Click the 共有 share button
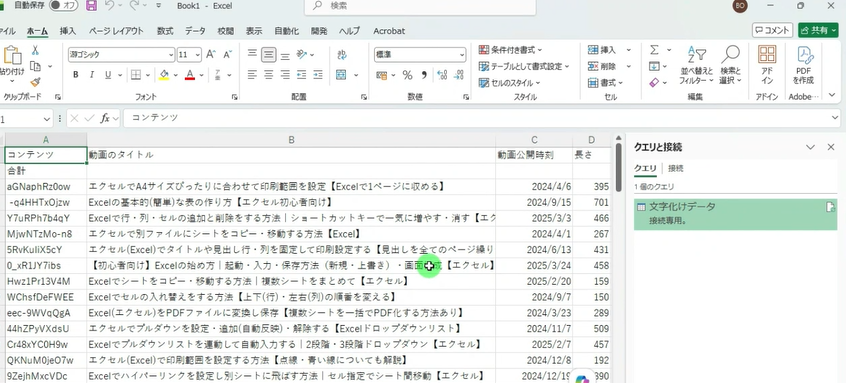Image resolution: width=846 pixels, height=383 pixels. coord(818,30)
